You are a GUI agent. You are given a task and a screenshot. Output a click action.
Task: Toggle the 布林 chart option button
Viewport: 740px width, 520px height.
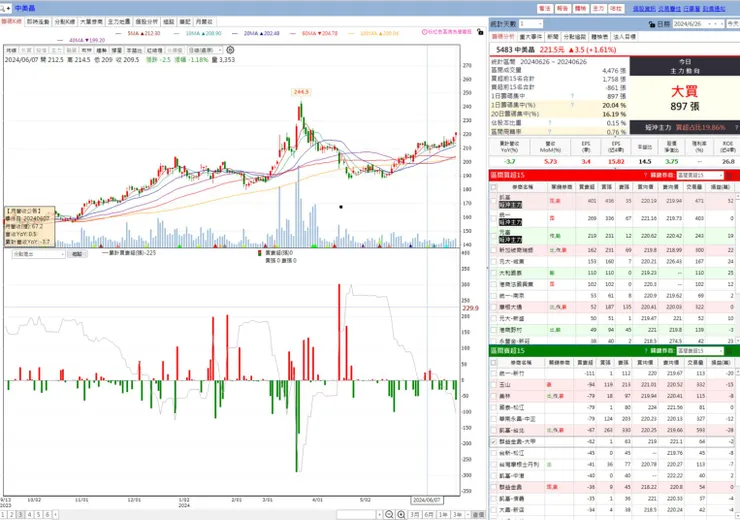[x=86, y=50]
